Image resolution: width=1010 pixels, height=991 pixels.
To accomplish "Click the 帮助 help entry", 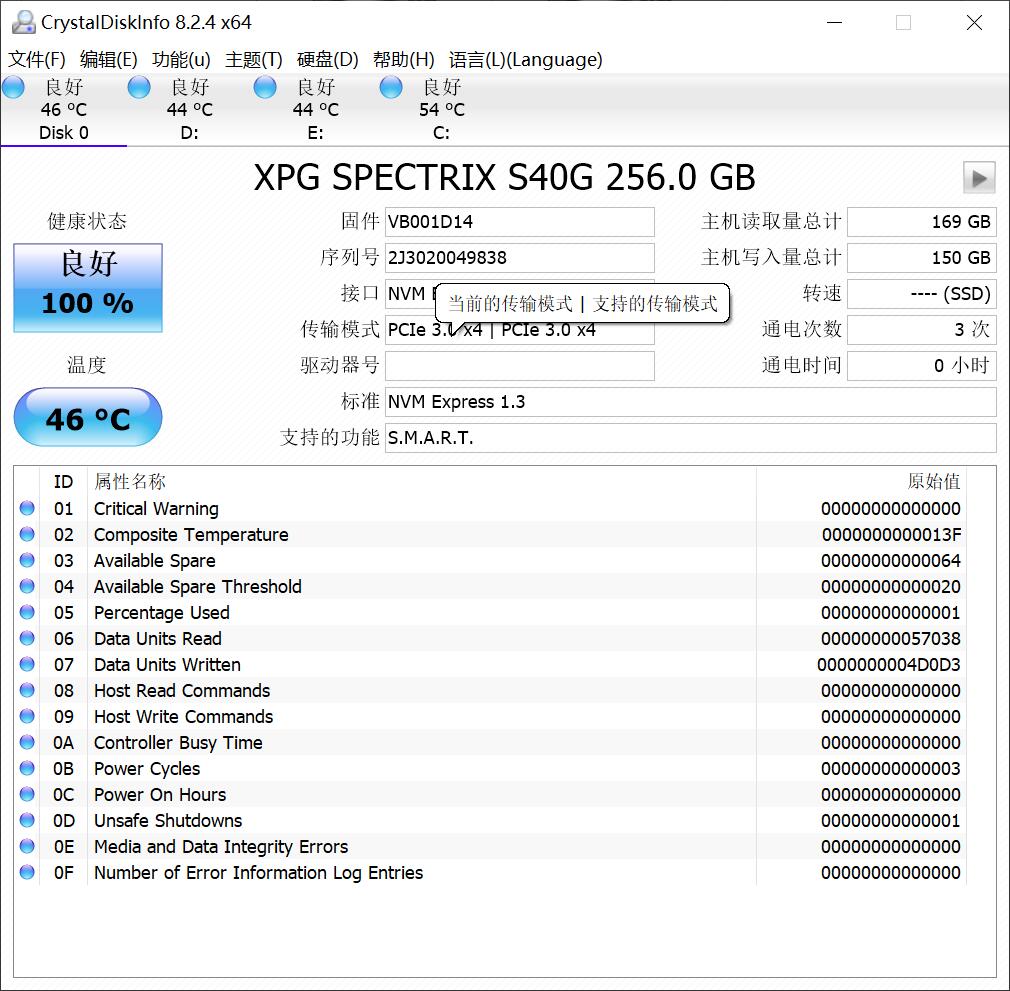I will coord(402,60).
